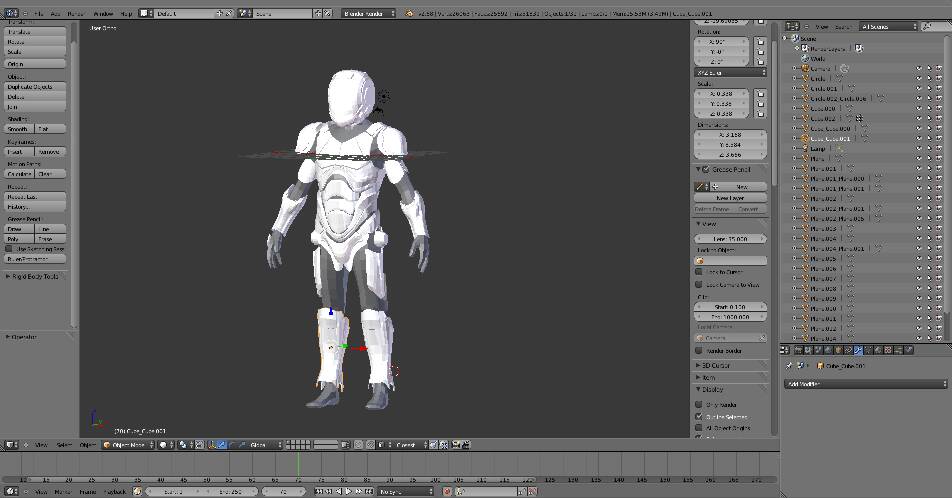Open the Render menu in top bar
The image size is (952, 498).
point(76,13)
